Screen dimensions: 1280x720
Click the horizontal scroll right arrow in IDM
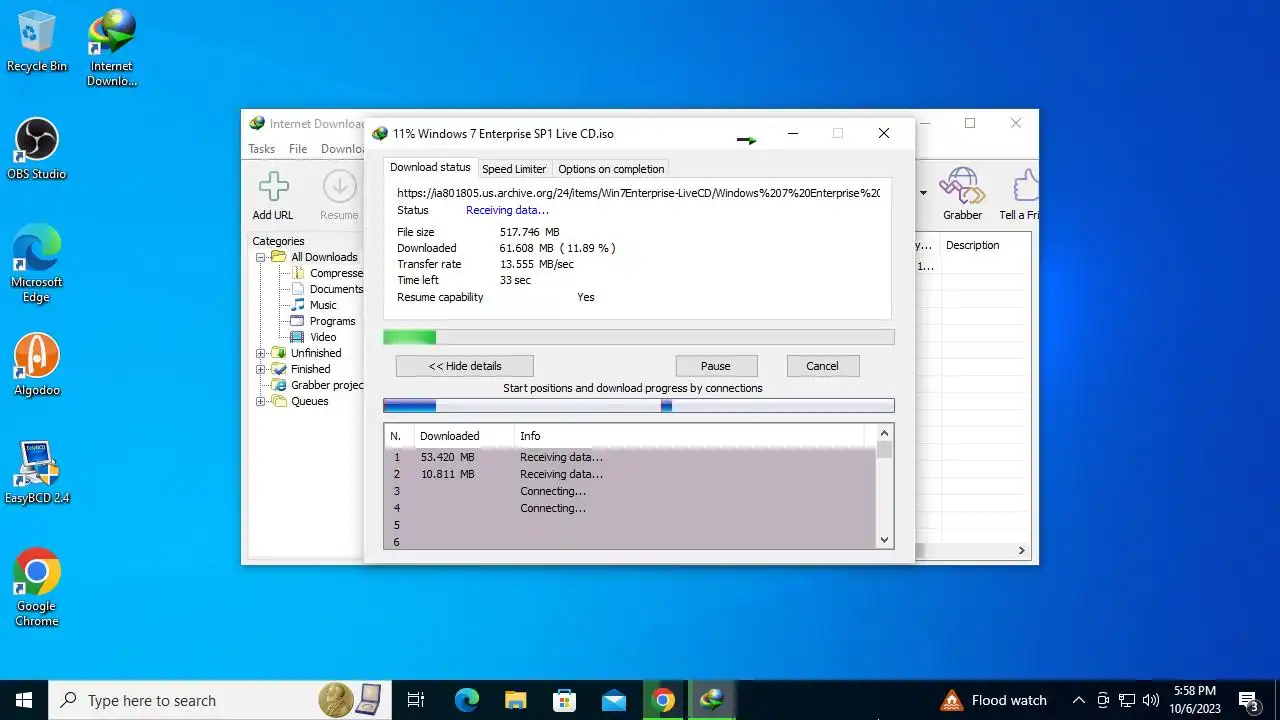click(x=1021, y=550)
